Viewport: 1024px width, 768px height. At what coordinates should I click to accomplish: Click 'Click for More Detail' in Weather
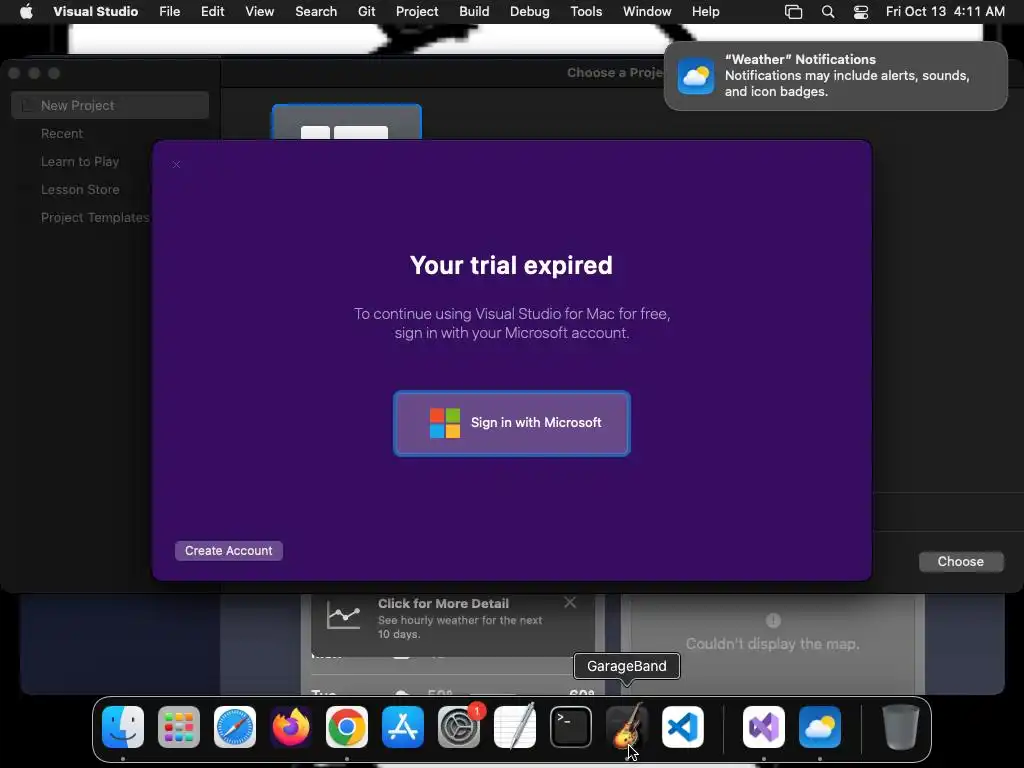(x=443, y=603)
